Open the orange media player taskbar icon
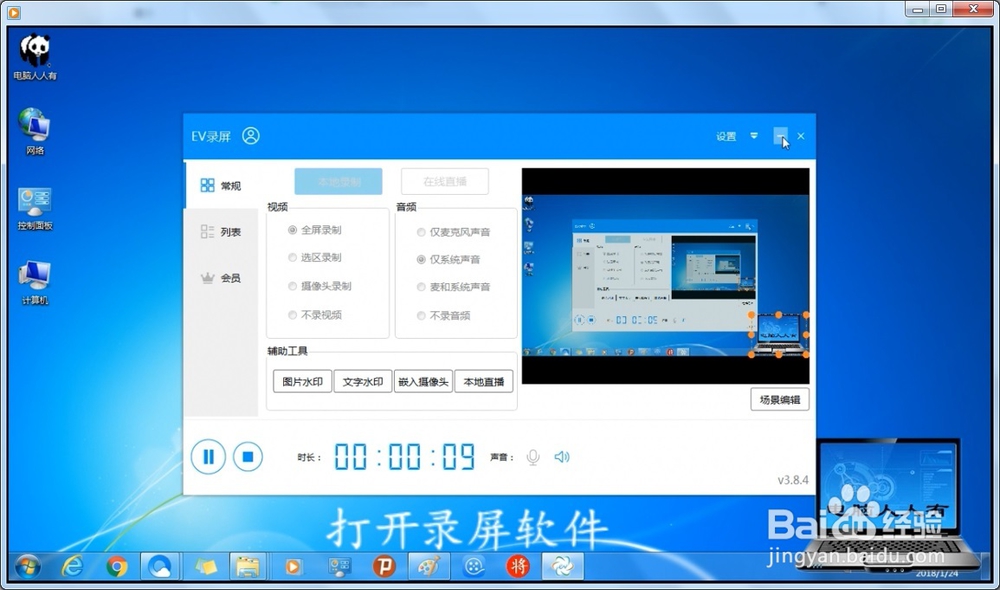 point(293,566)
